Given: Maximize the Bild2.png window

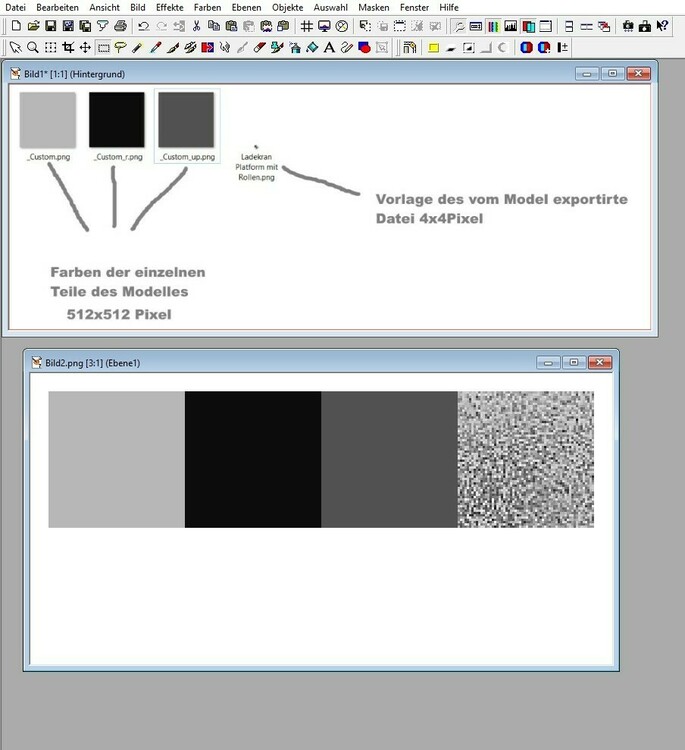Looking at the screenshot, I should 574,363.
